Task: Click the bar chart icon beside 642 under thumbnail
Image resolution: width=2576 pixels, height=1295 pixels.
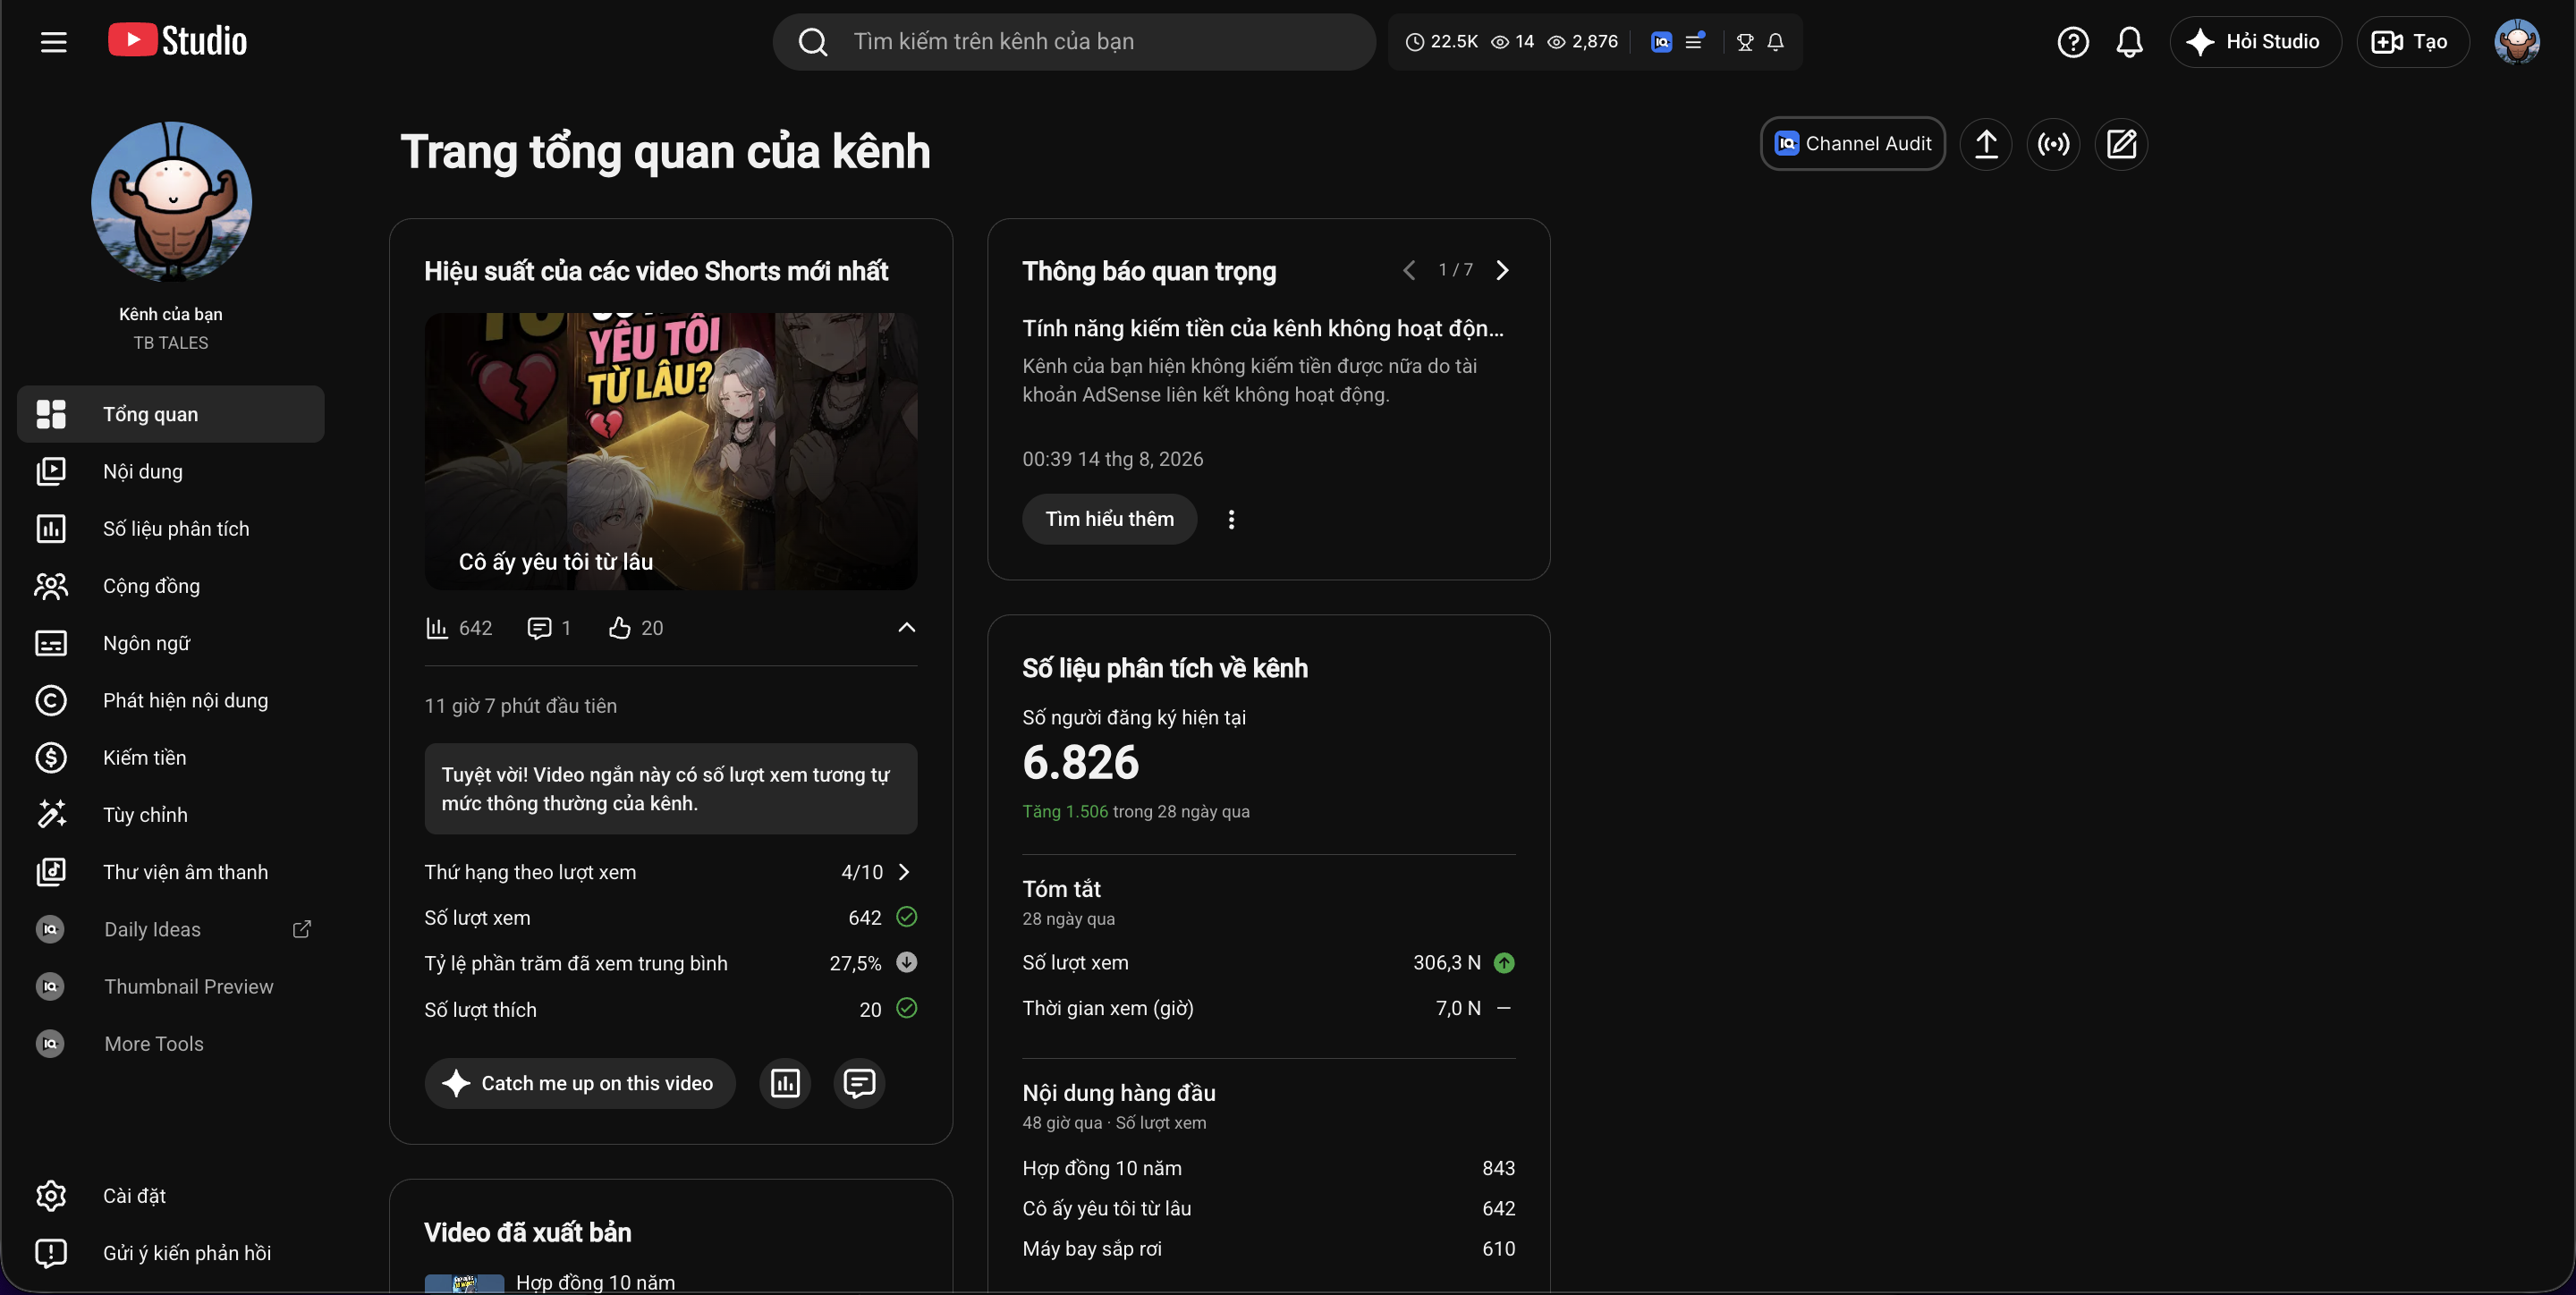Action: (x=436, y=627)
